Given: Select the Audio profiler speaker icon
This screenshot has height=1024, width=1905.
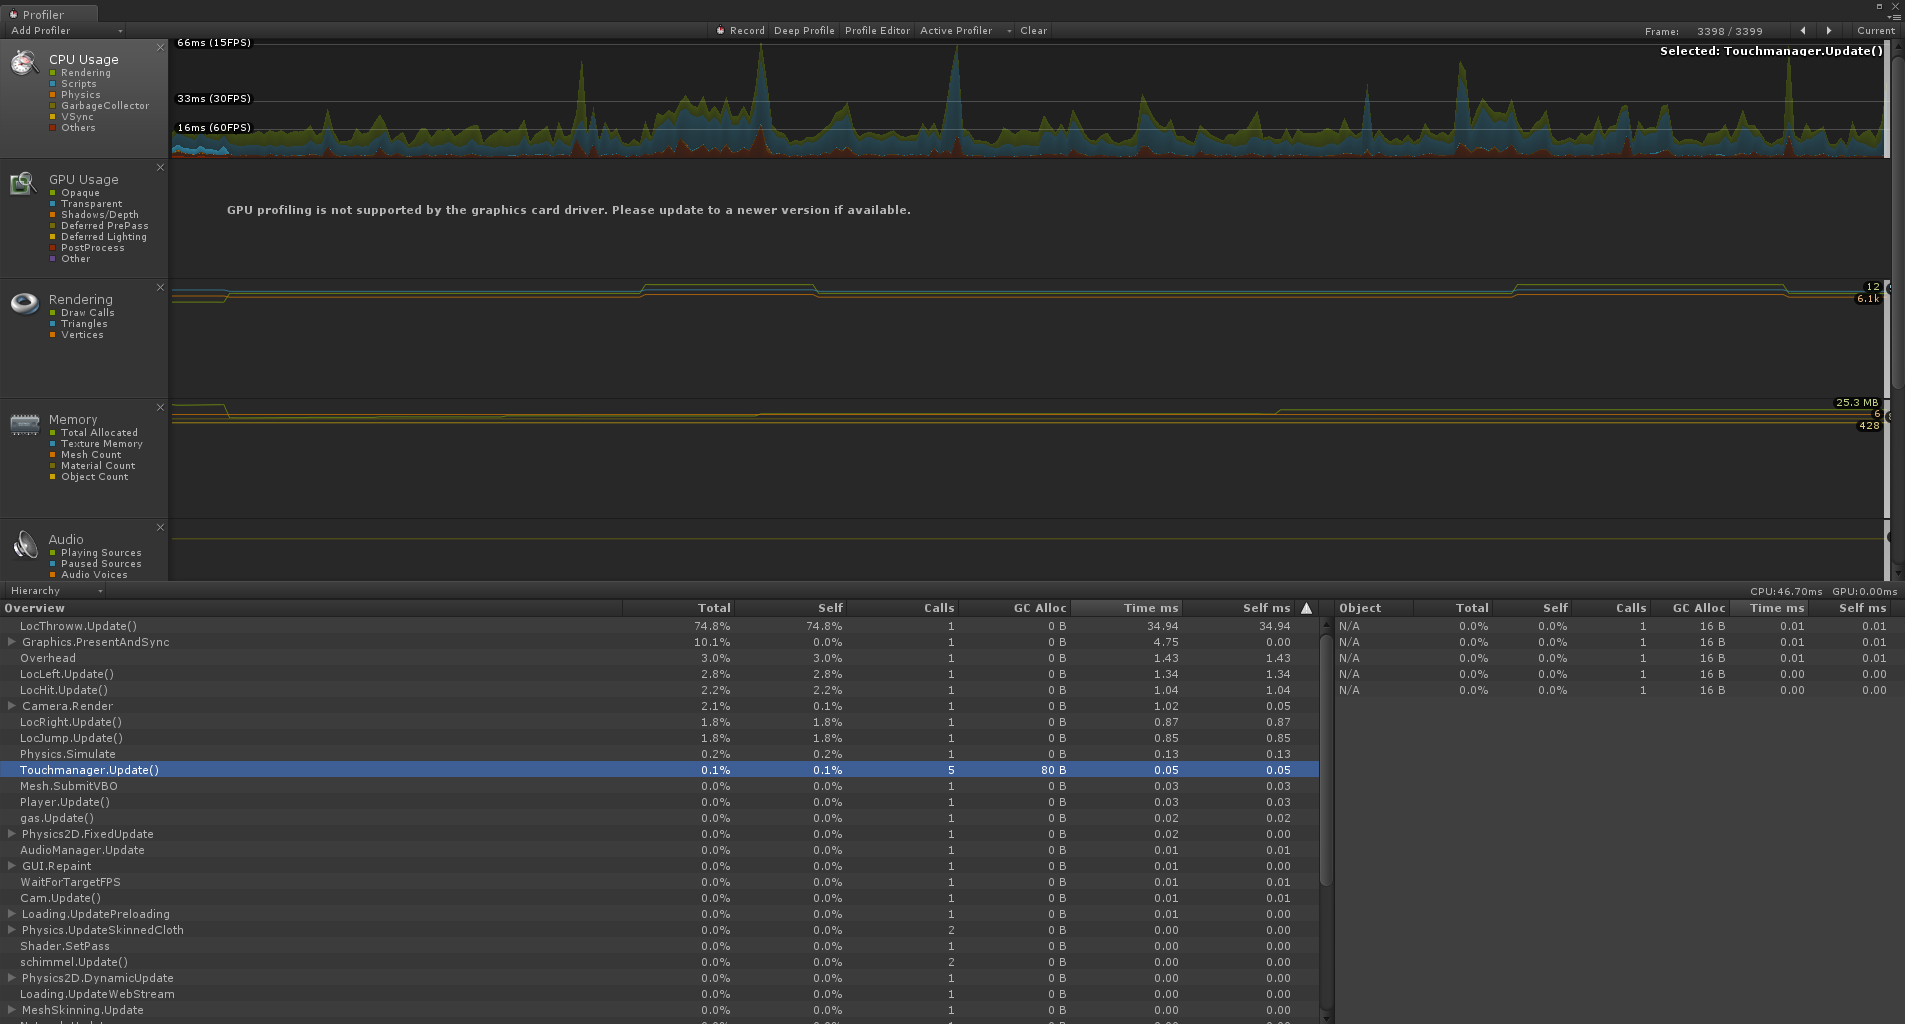Looking at the screenshot, I should point(24,545).
